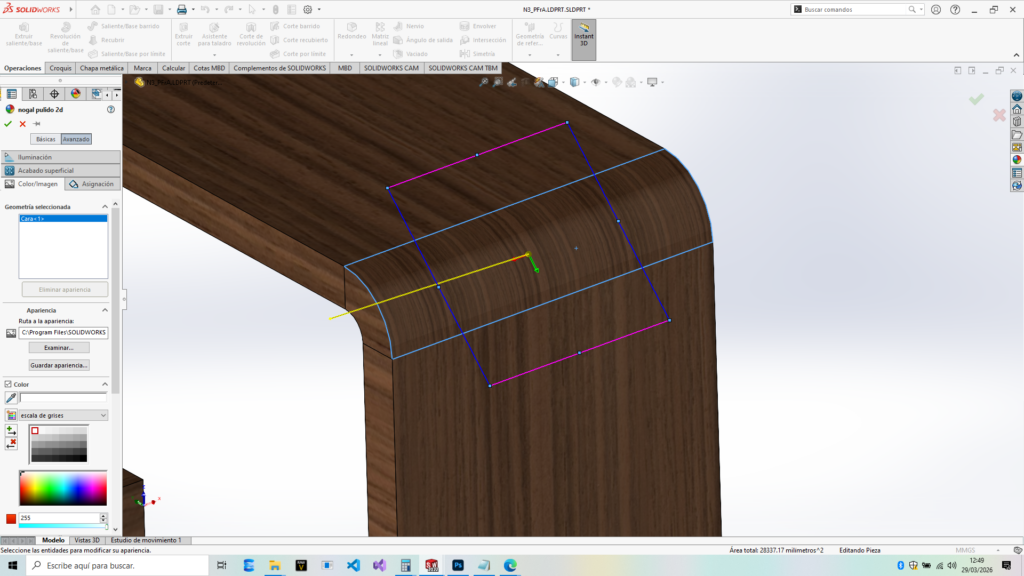Screen dimensions: 1024x576
Task: Pick a color from the rainbow spectrum
Action: click(62, 487)
